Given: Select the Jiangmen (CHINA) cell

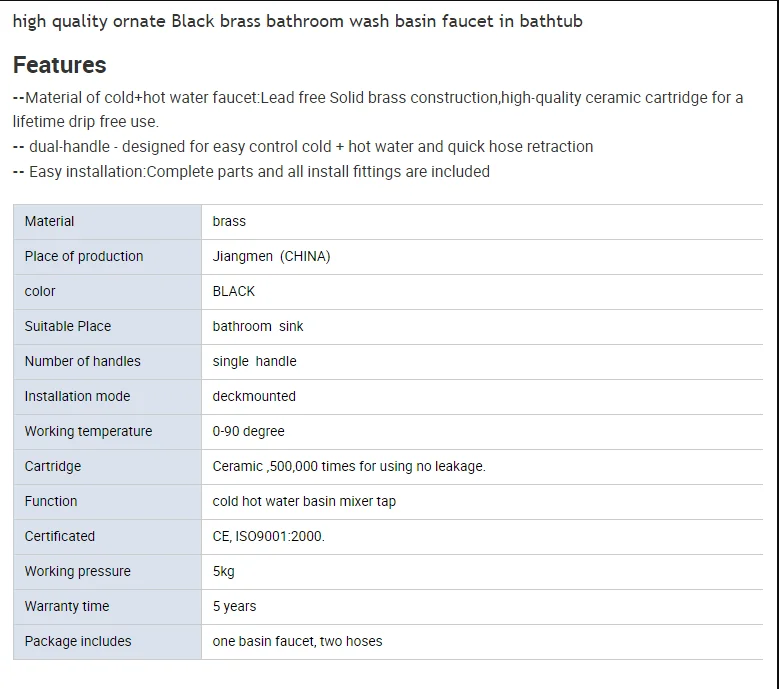Looking at the screenshot, I should 271,256.
